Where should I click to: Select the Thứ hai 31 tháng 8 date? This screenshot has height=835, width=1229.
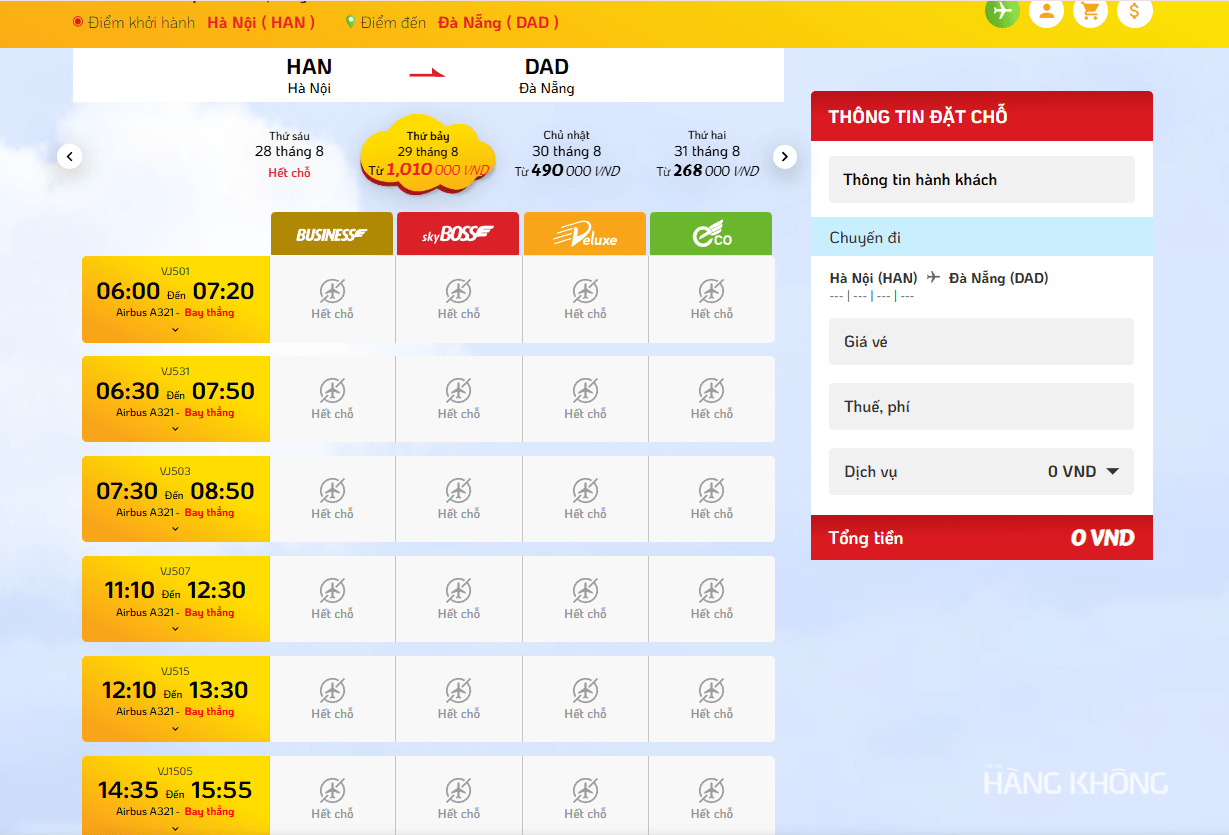707,155
